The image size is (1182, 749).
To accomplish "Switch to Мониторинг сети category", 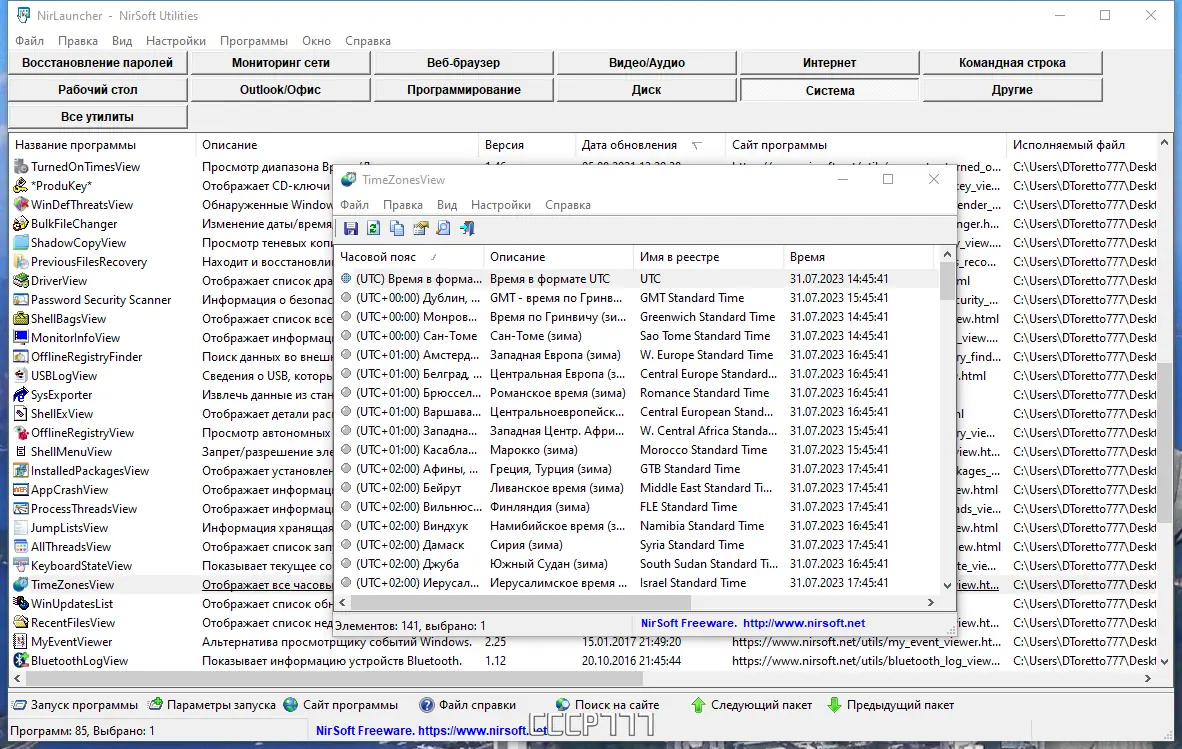I will point(280,63).
